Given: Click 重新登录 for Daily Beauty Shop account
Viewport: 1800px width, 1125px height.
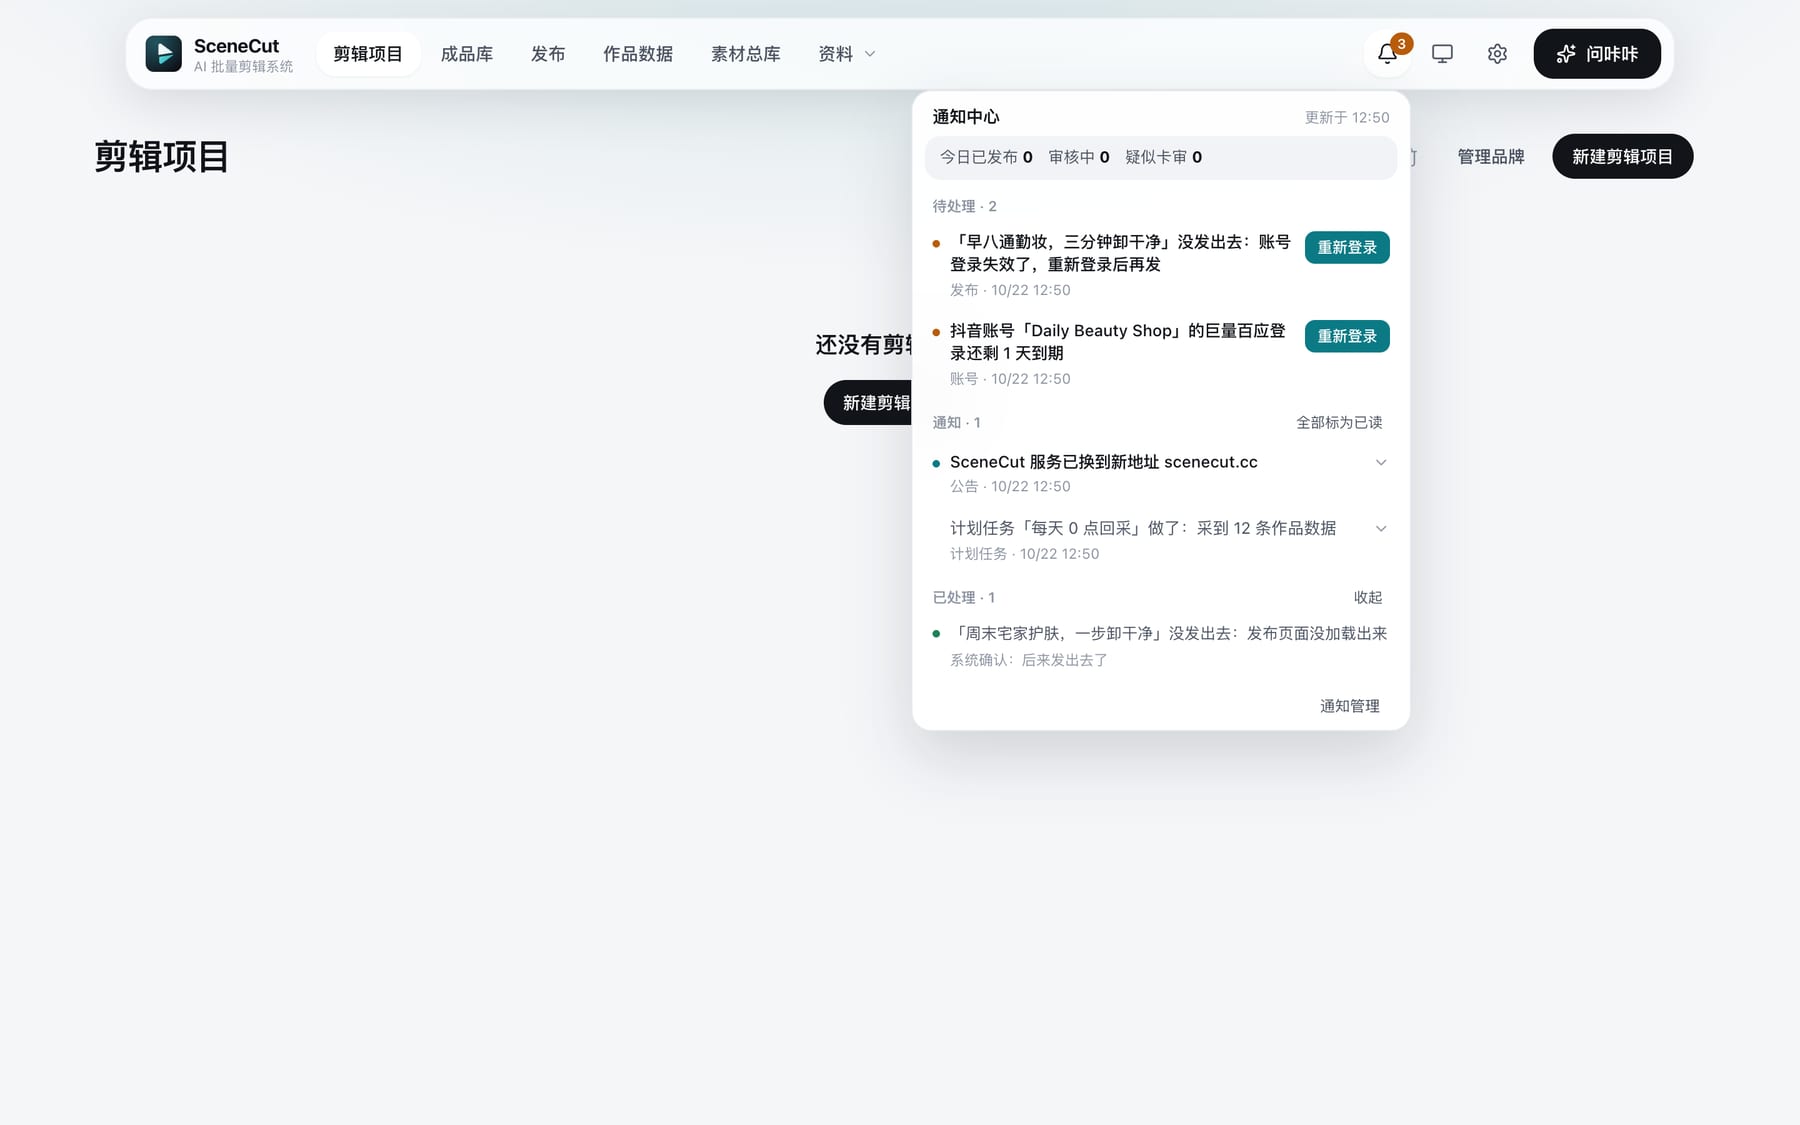Looking at the screenshot, I should click(1347, 336).
